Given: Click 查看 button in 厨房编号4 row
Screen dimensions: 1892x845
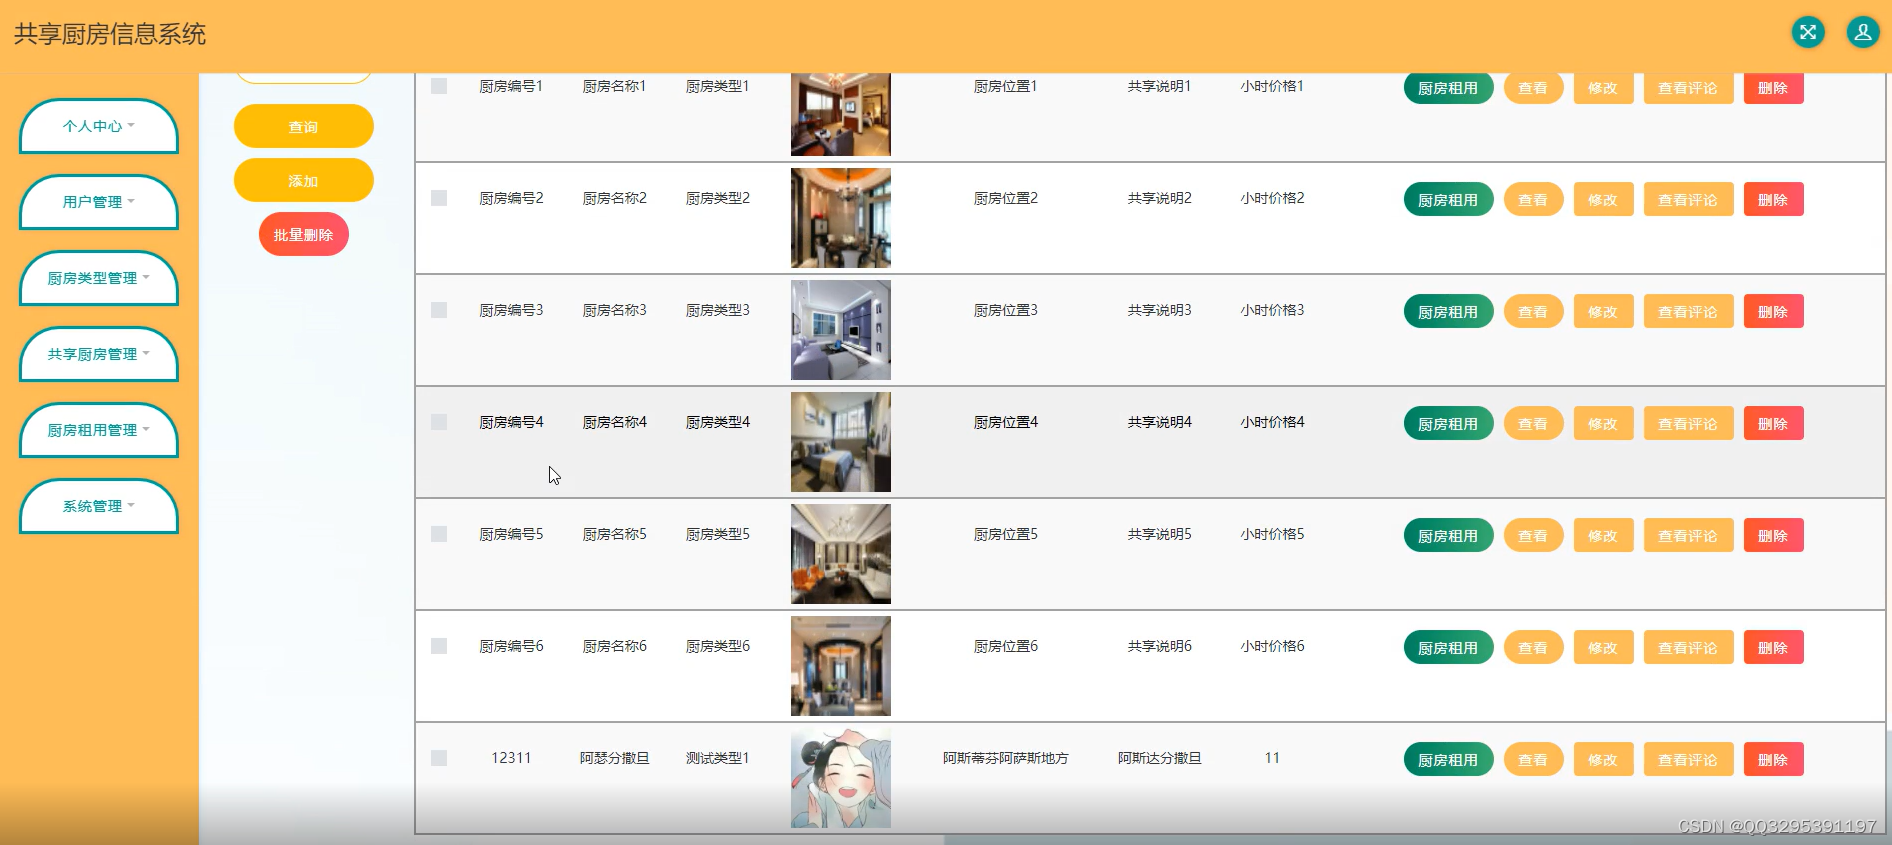Looking at the screenshot, I should 1533,424.
